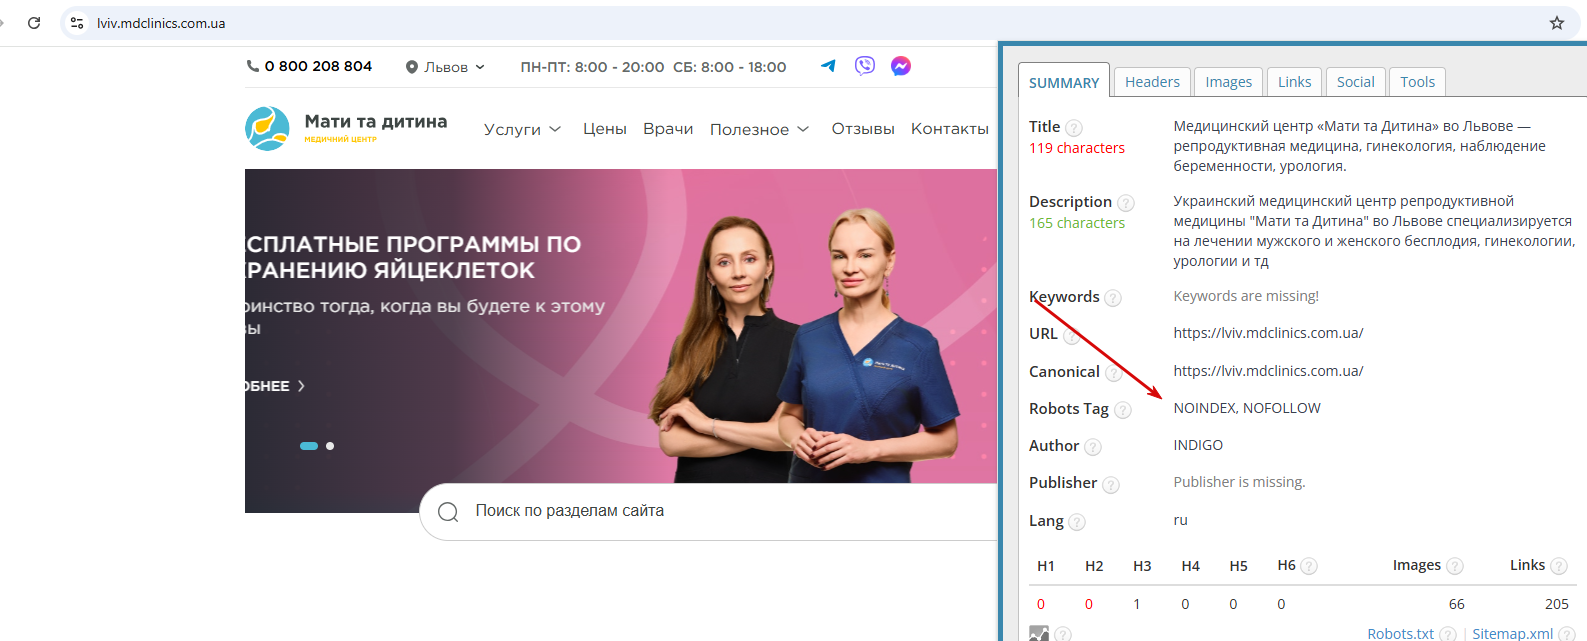The width and height of the screenshot is (1587, 641).
Task: Click help icon next to Description
Action: (x=1126, y=203)
